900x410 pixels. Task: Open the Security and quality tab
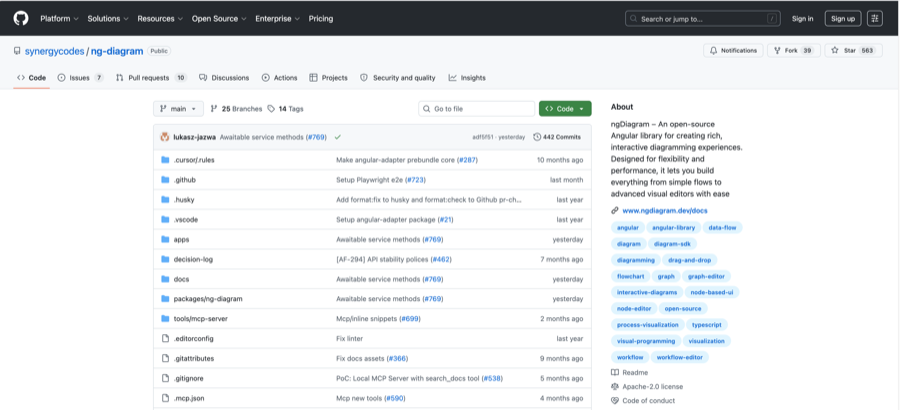coord(398,78)
